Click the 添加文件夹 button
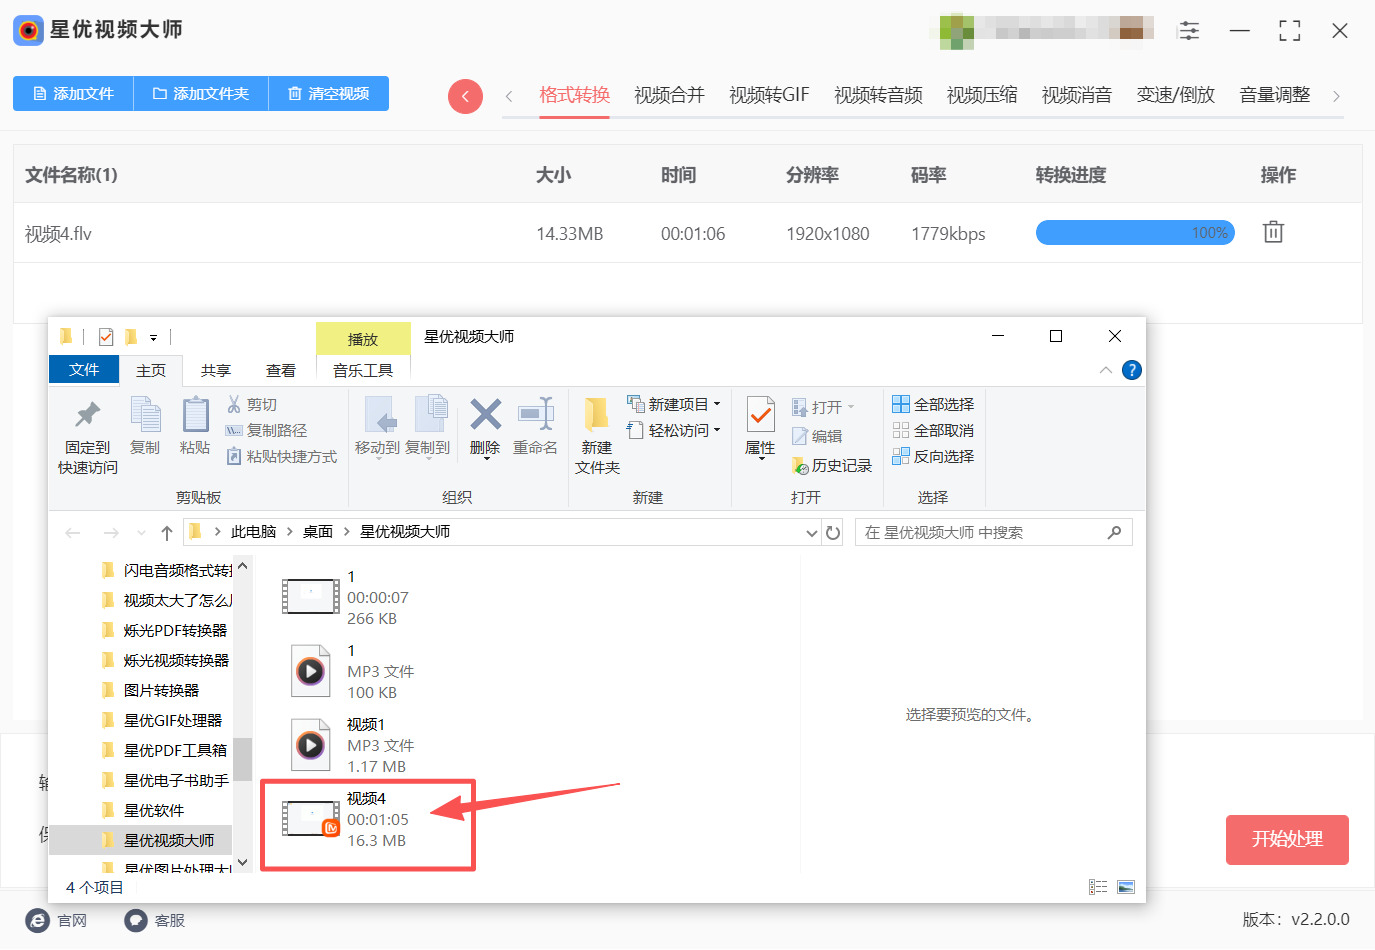The image size is (1375, 950). point(201,93)
